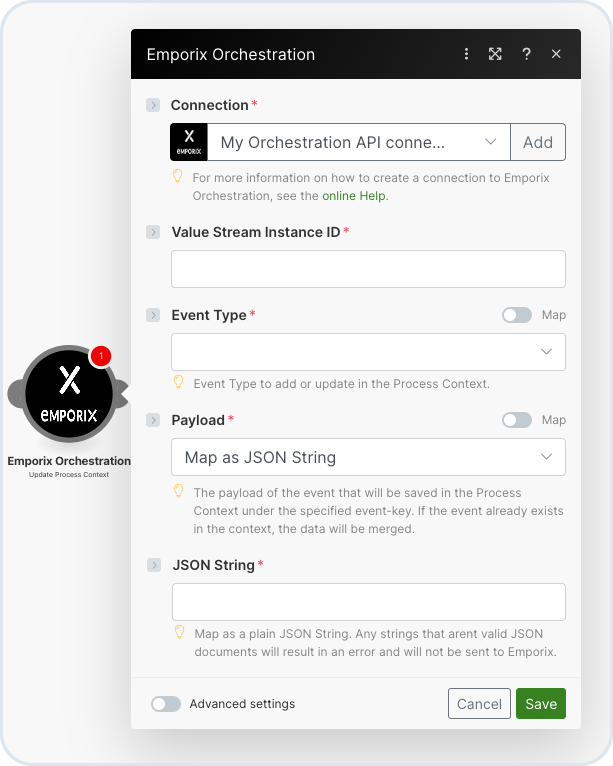
Task: Expand the dialog with fullscreen icon
Action: pos(495,54)
